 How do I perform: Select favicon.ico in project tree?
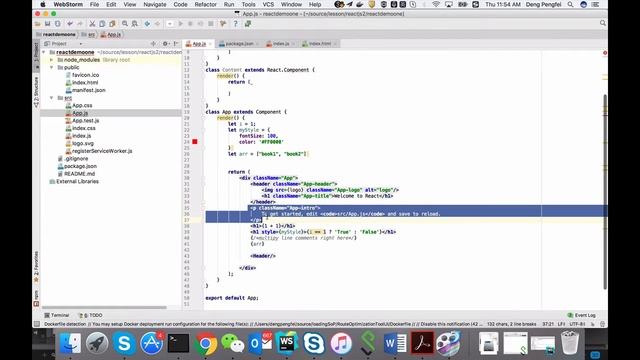(82, 75)
